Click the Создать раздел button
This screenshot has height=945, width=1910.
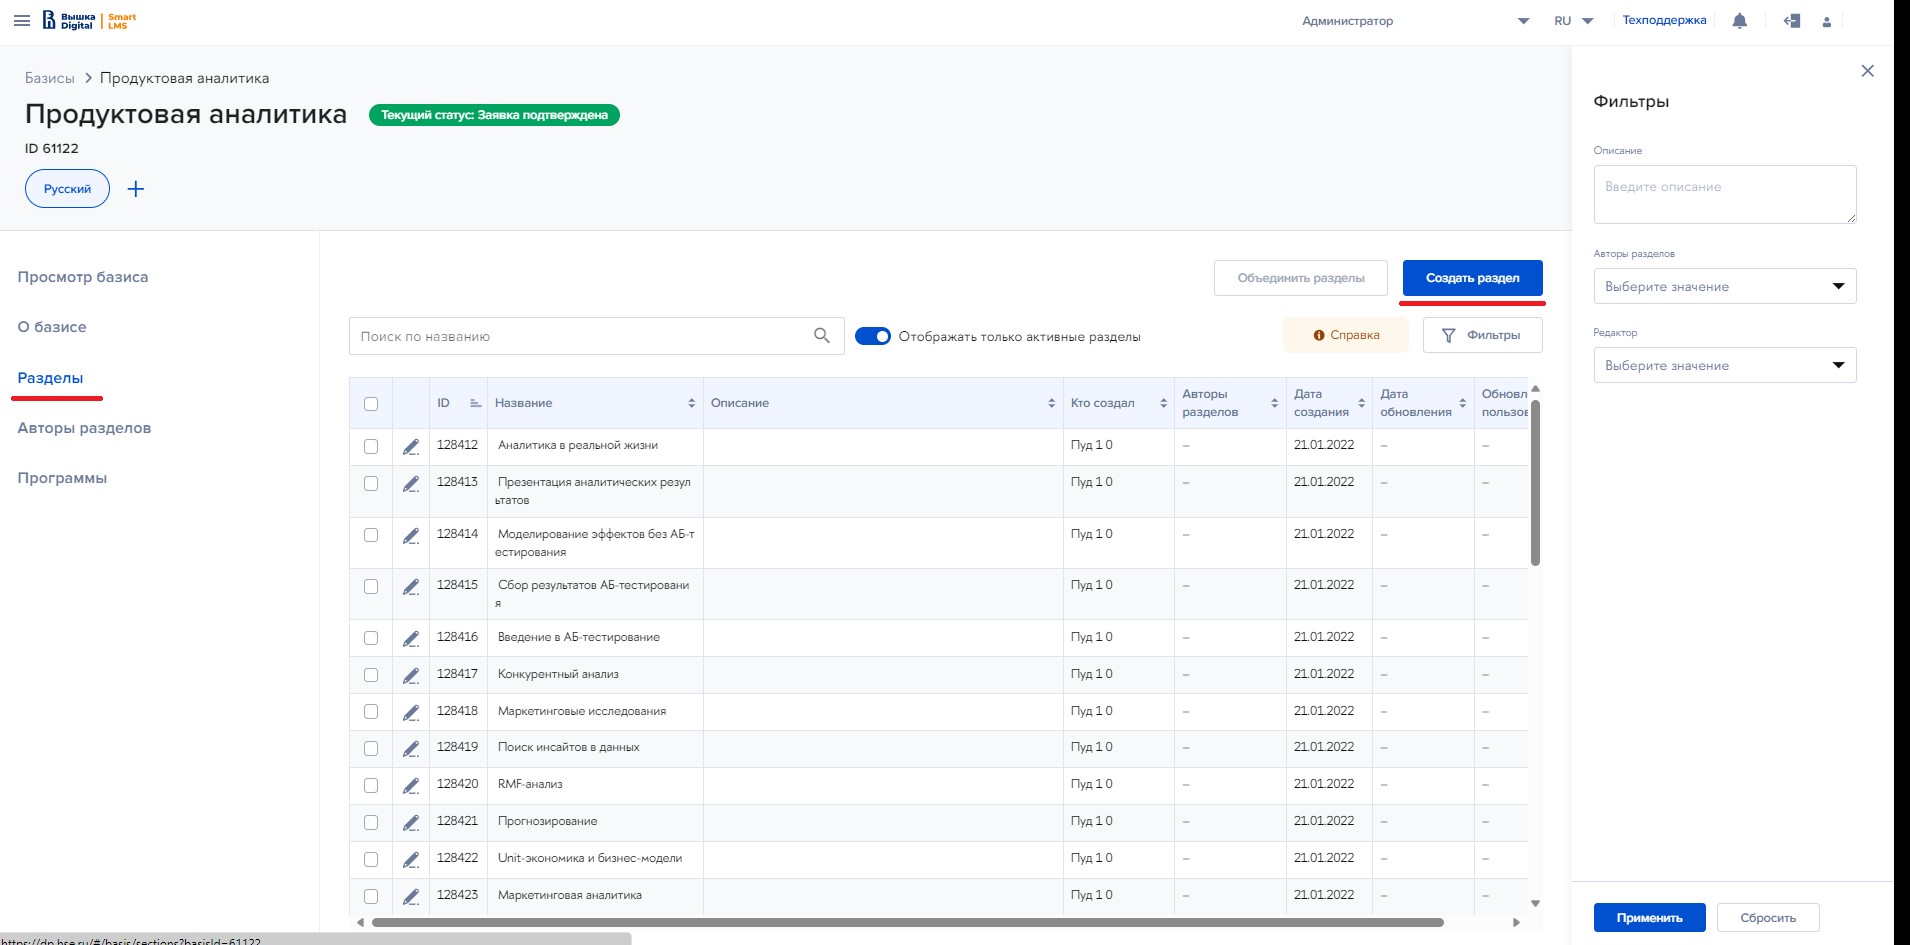[x=1472, y=278]
